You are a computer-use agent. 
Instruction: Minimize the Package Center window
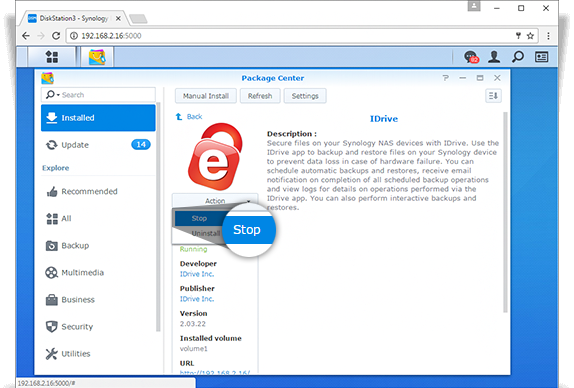[463, 78]
